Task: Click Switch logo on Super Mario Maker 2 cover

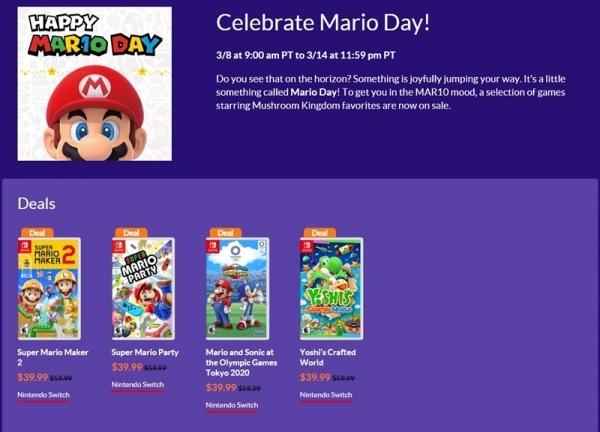Action: click(24, 246)
